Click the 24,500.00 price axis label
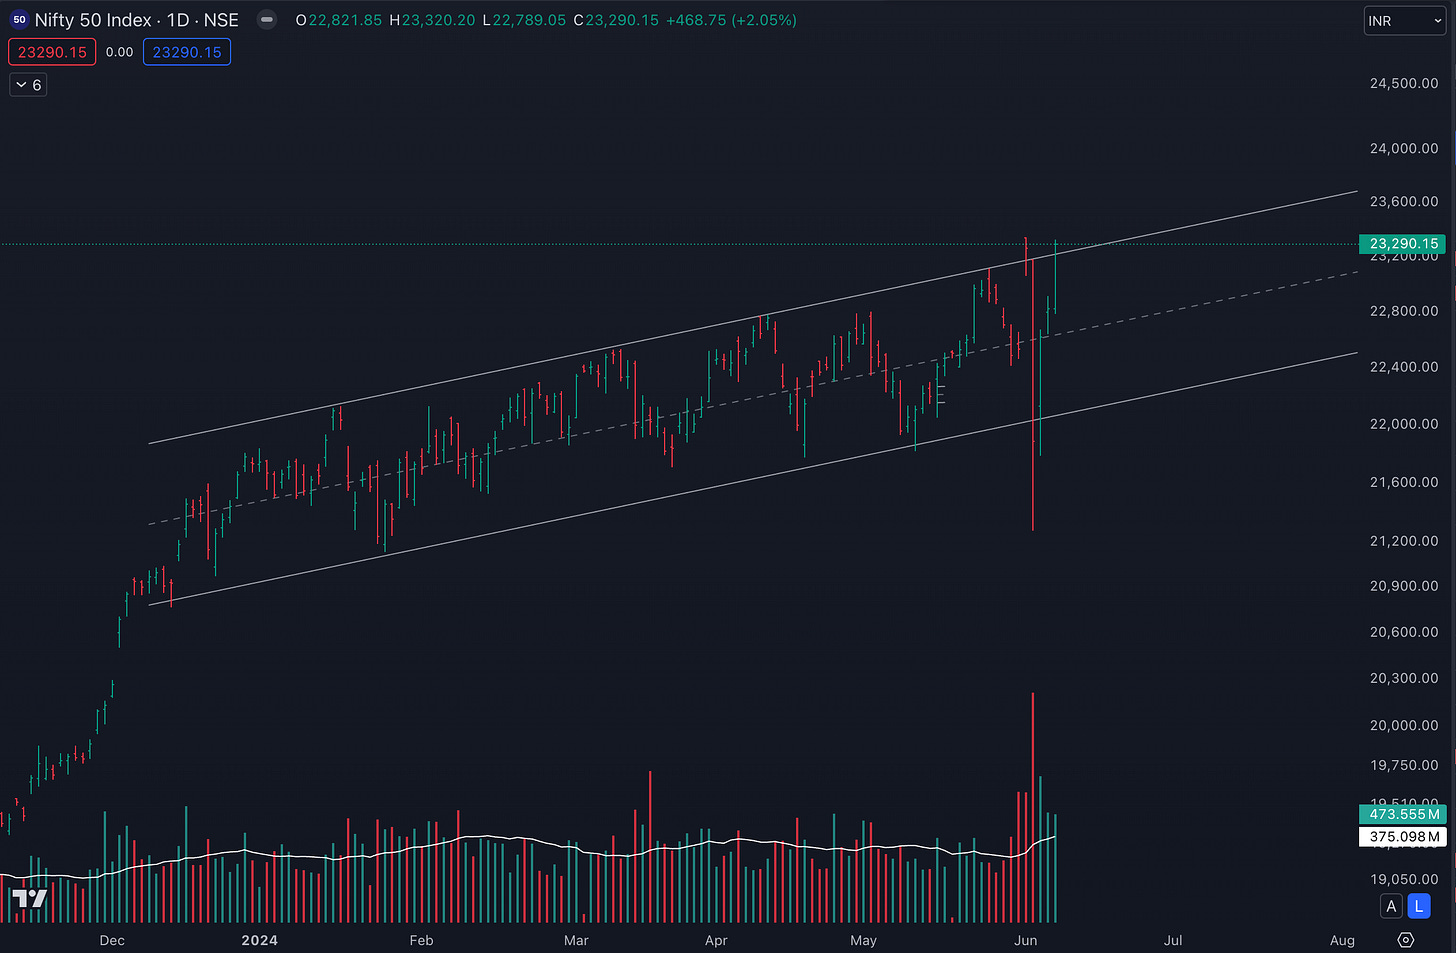The height and width of the screenshot is (953, 1456). coord(1403,83)
